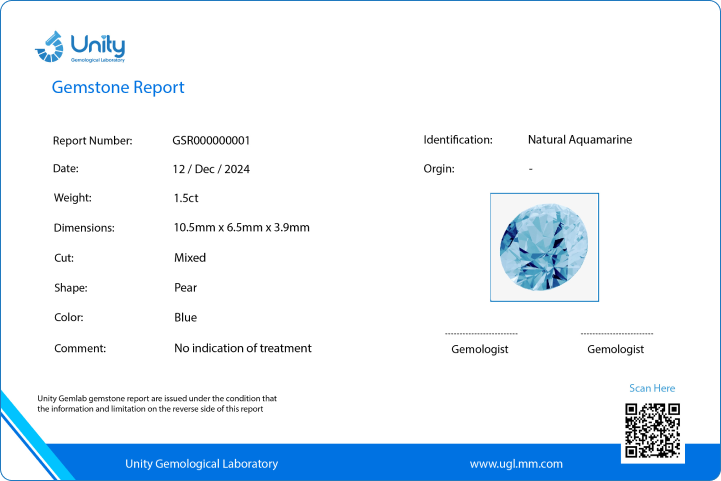
Task: Click the right Gemologist signature line
Action: [617, 334]
